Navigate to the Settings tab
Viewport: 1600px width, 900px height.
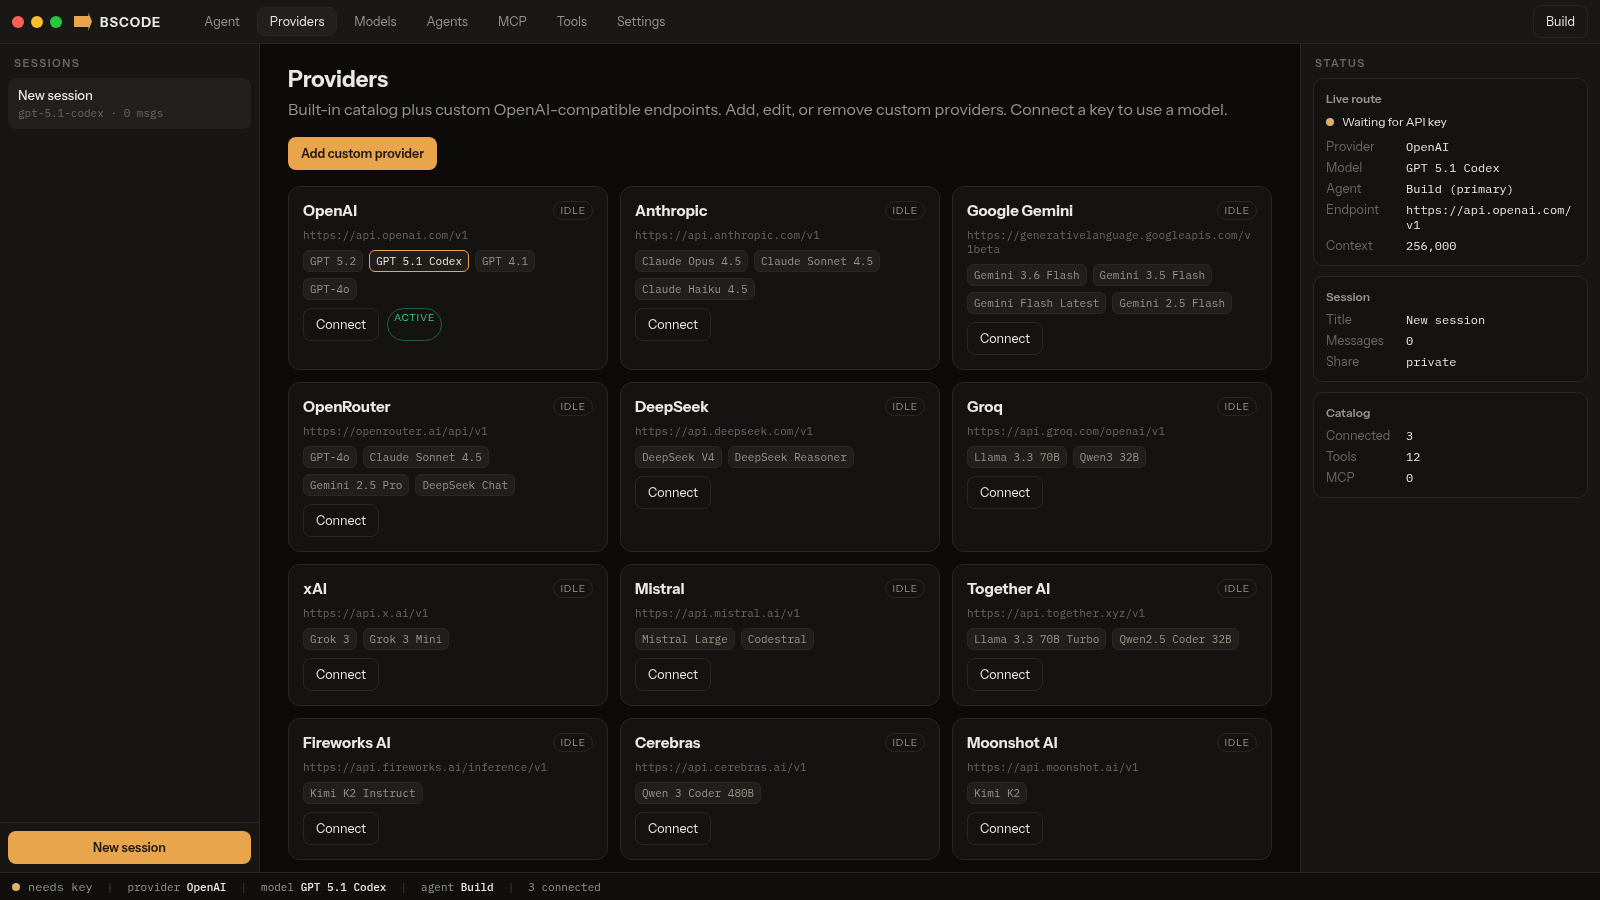point(641,21)
